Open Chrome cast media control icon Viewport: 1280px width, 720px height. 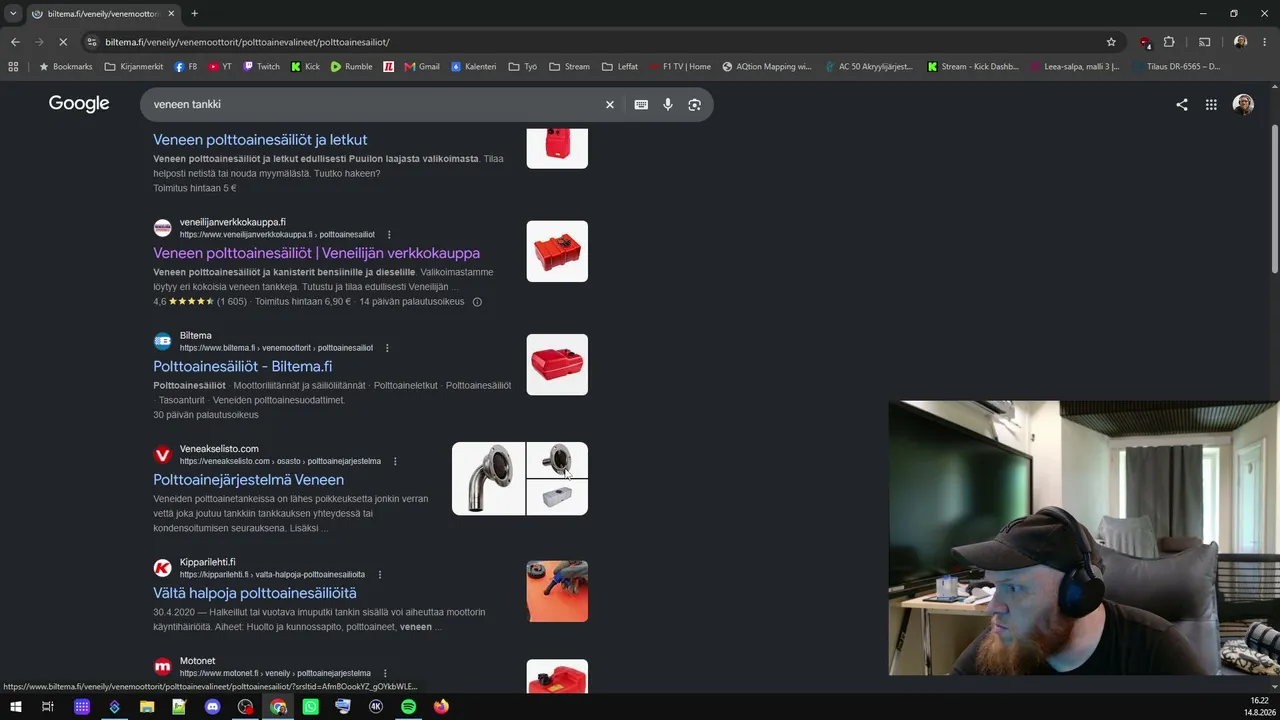[1204, 42]
